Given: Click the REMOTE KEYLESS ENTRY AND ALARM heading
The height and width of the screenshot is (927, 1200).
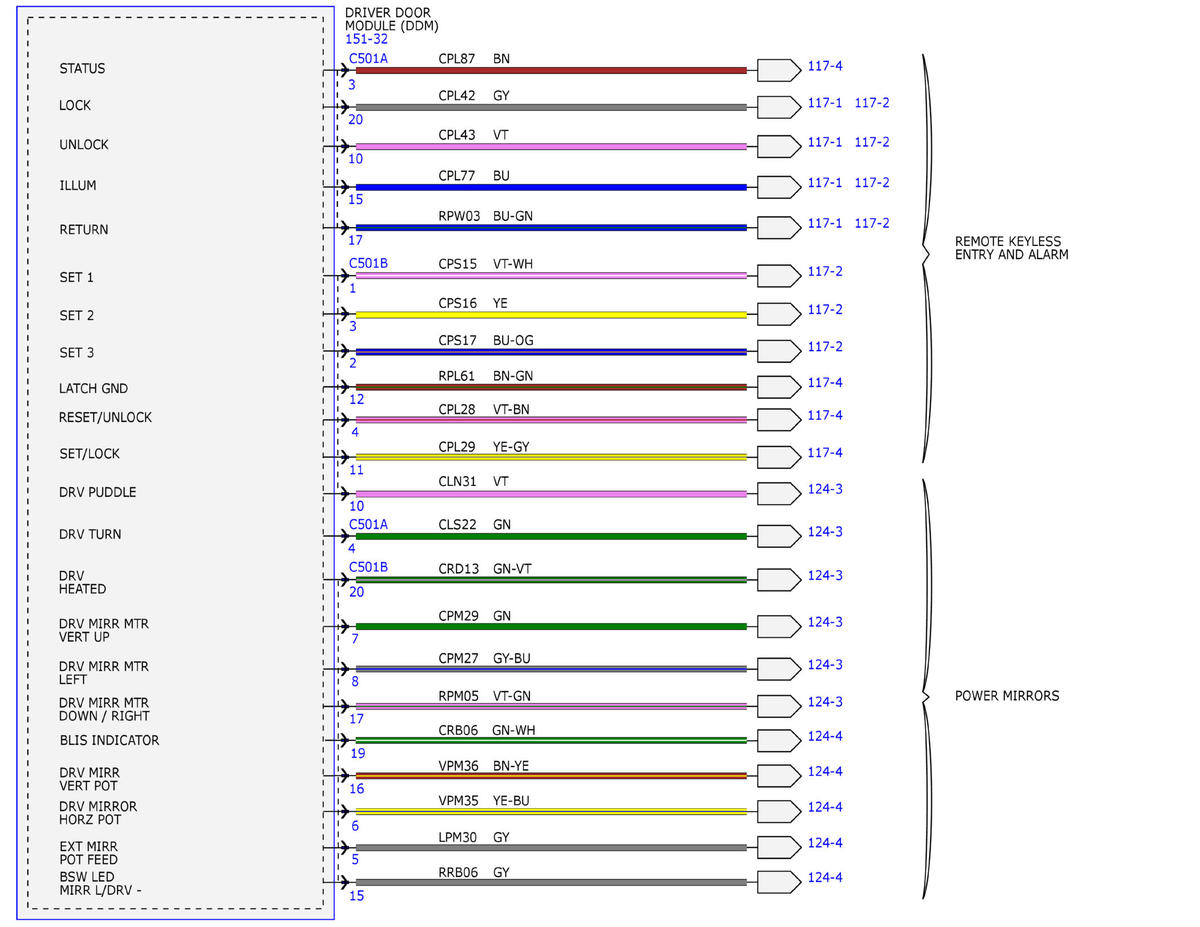Looking at the screenshot, I should tap(1012, 248).
